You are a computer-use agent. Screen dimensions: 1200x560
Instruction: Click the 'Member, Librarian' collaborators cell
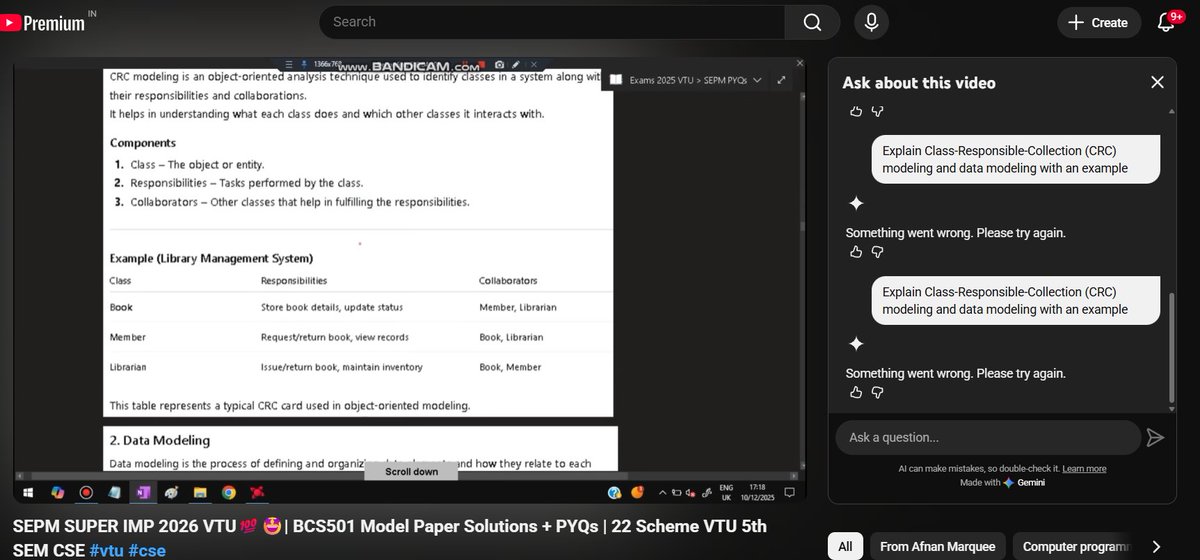pos(518,307)
